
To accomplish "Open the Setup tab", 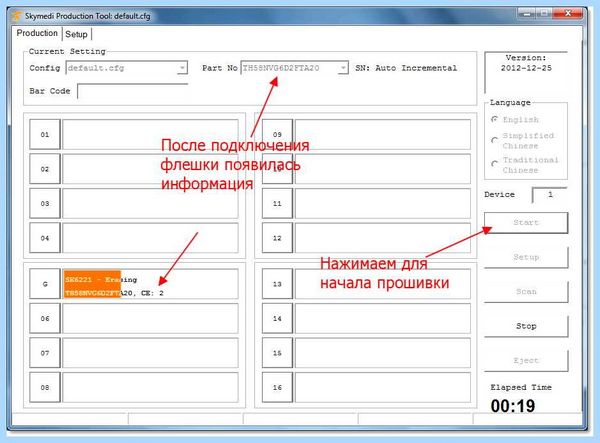I will tap(77, 34).
